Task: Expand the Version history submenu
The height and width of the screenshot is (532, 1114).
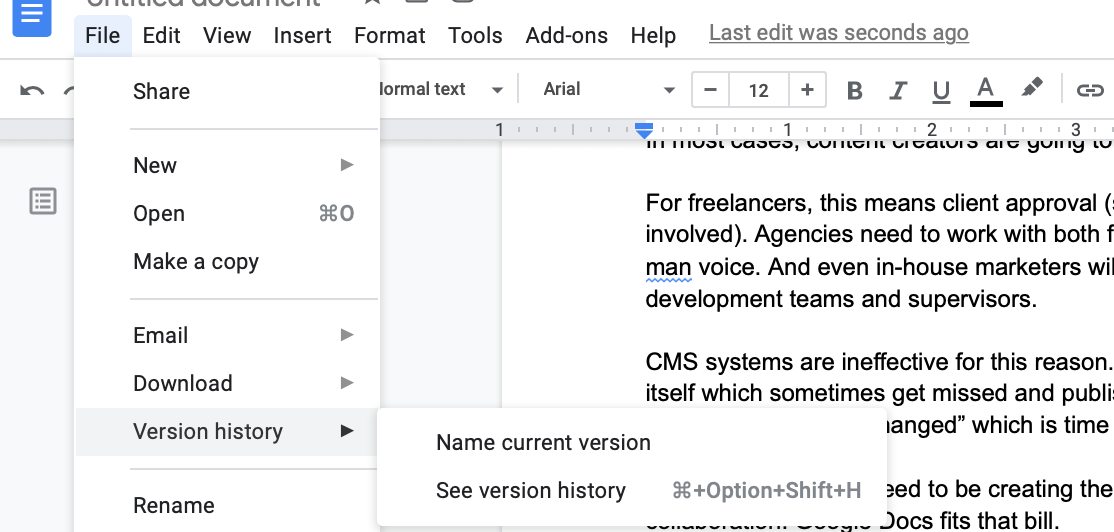Action: [x=227, y=432]
